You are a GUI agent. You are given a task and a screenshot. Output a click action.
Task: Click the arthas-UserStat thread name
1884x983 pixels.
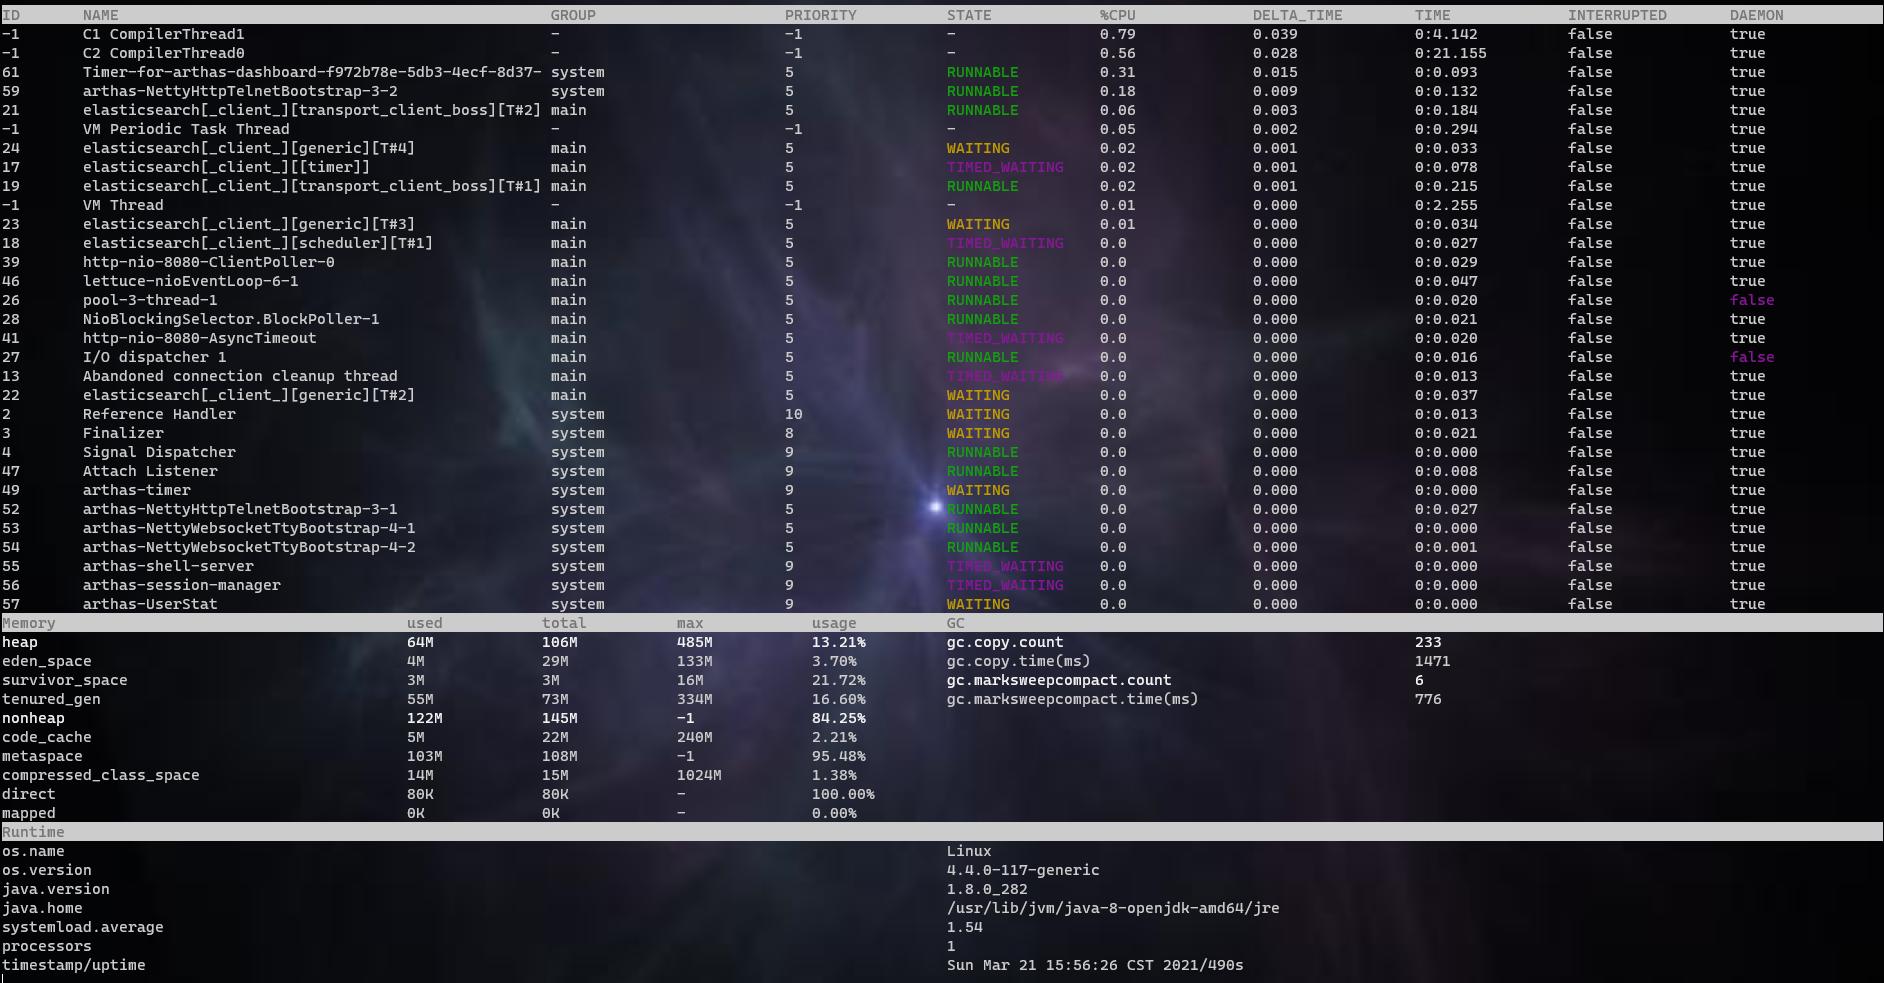150,604
